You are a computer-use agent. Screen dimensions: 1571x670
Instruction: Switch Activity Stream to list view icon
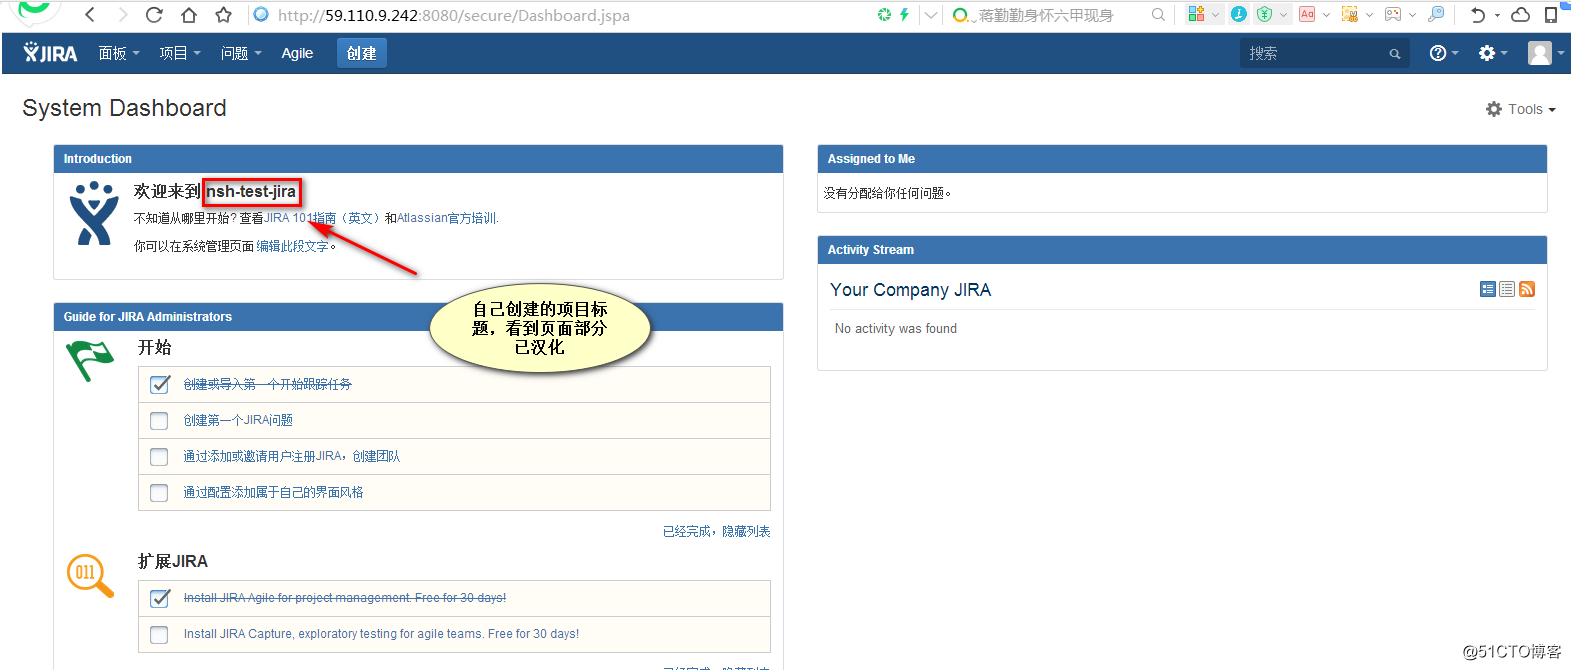[x=1507, y=289]
